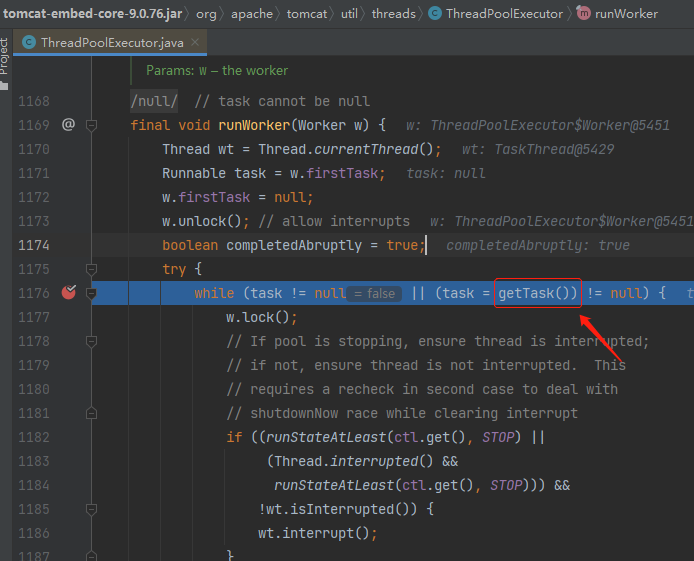This screenshot has width=694, height=561.
Task: Open the Project tool window
Action: [x=4, y=56]
